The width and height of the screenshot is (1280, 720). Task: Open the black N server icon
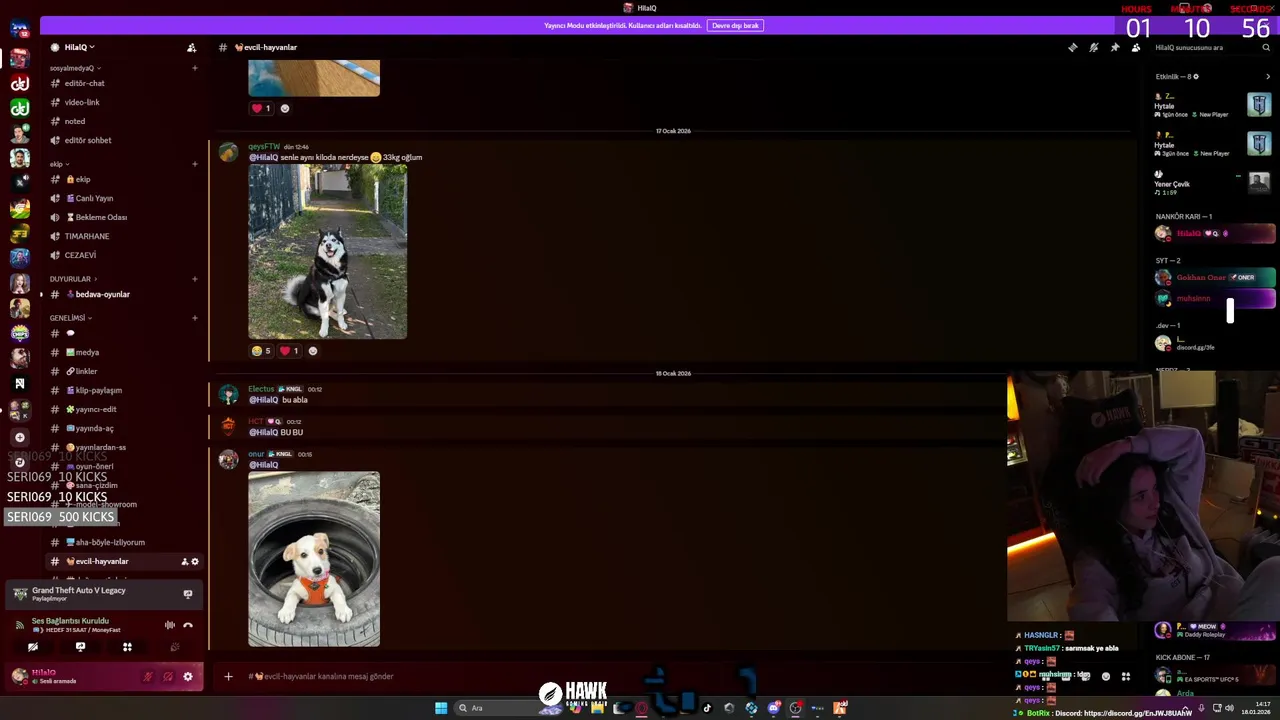point(19,383)
